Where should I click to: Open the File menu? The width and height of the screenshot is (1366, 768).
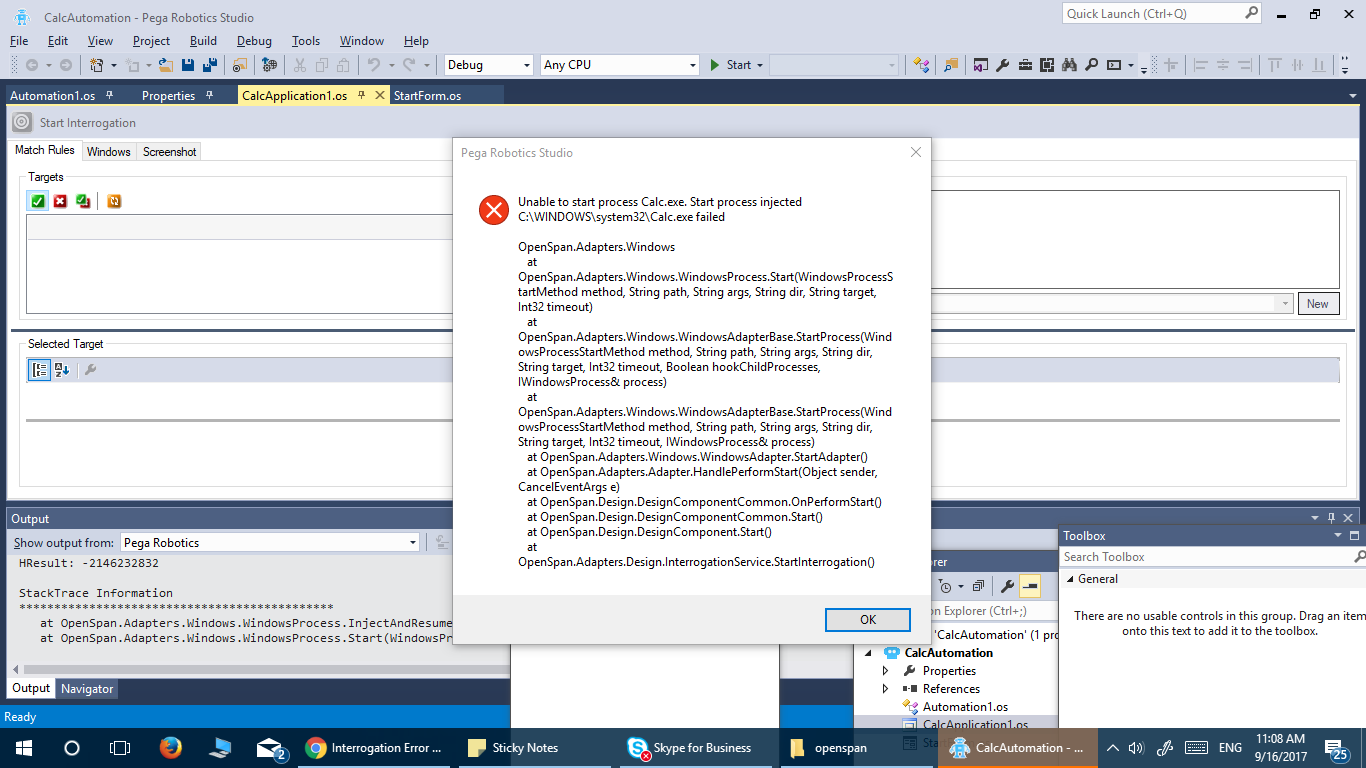19,41
